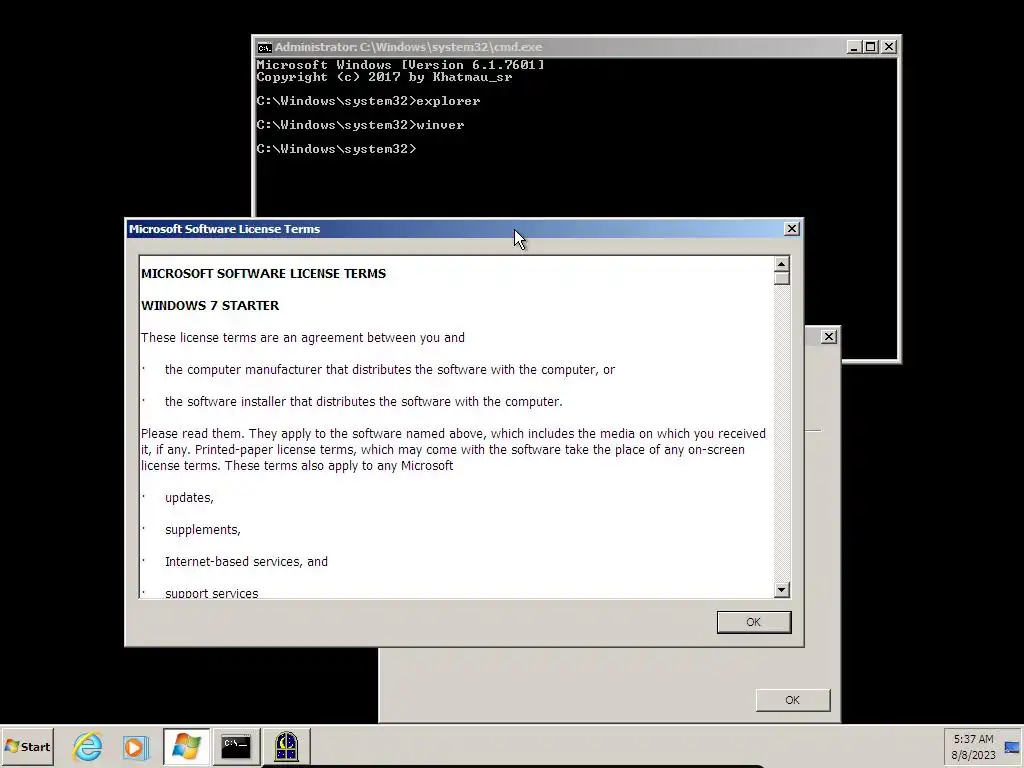The height and width of the screenshot is (768, 1024).
Task: Click the license text scrollbar down arrow
Action: point(782,589)
